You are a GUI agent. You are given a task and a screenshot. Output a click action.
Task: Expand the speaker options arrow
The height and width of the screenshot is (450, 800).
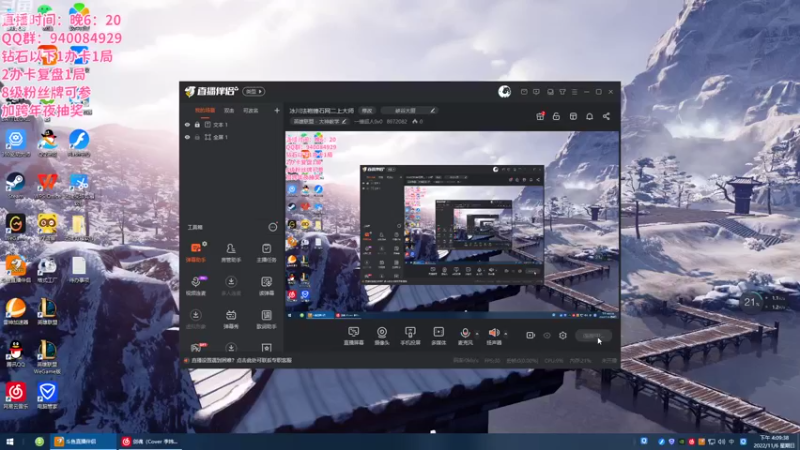506,334
